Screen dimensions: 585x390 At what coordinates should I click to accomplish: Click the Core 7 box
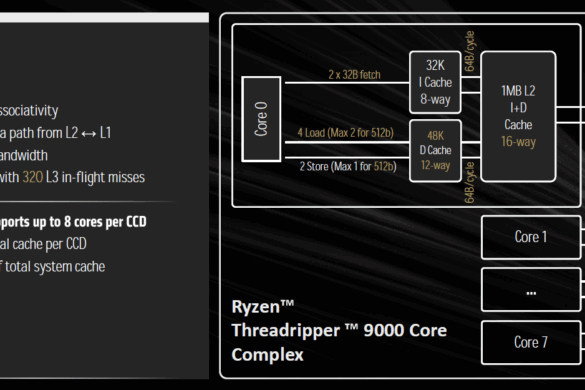(x=531, y=342)
